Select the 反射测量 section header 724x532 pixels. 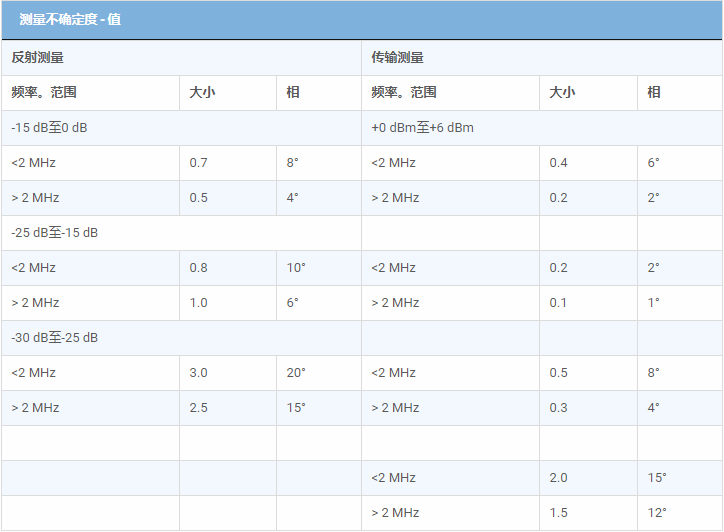click(x=38, y=58)
